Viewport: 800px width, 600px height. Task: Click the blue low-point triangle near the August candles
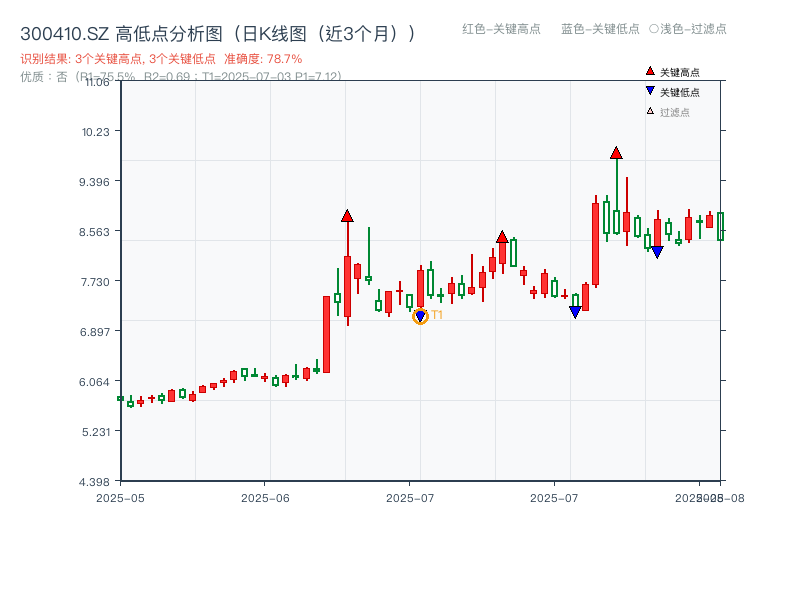click(x=657, y=251)
